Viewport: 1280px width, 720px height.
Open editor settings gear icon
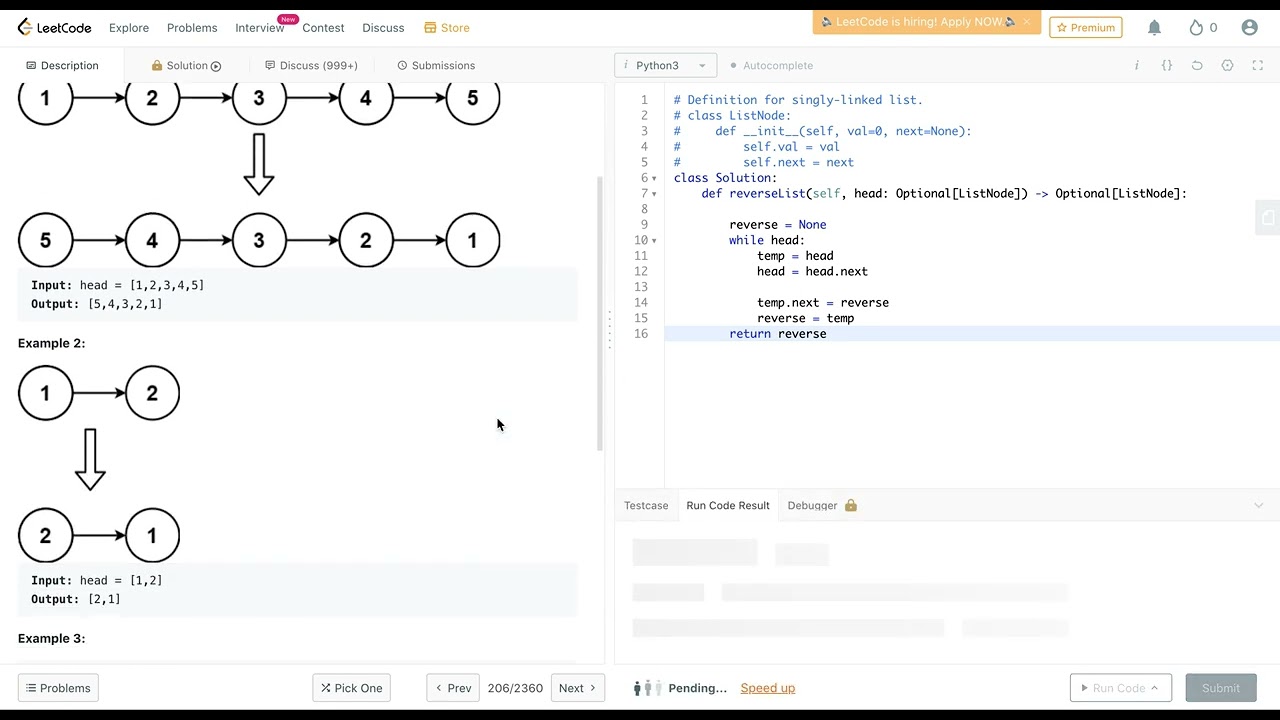click(x=1227, y=66)
